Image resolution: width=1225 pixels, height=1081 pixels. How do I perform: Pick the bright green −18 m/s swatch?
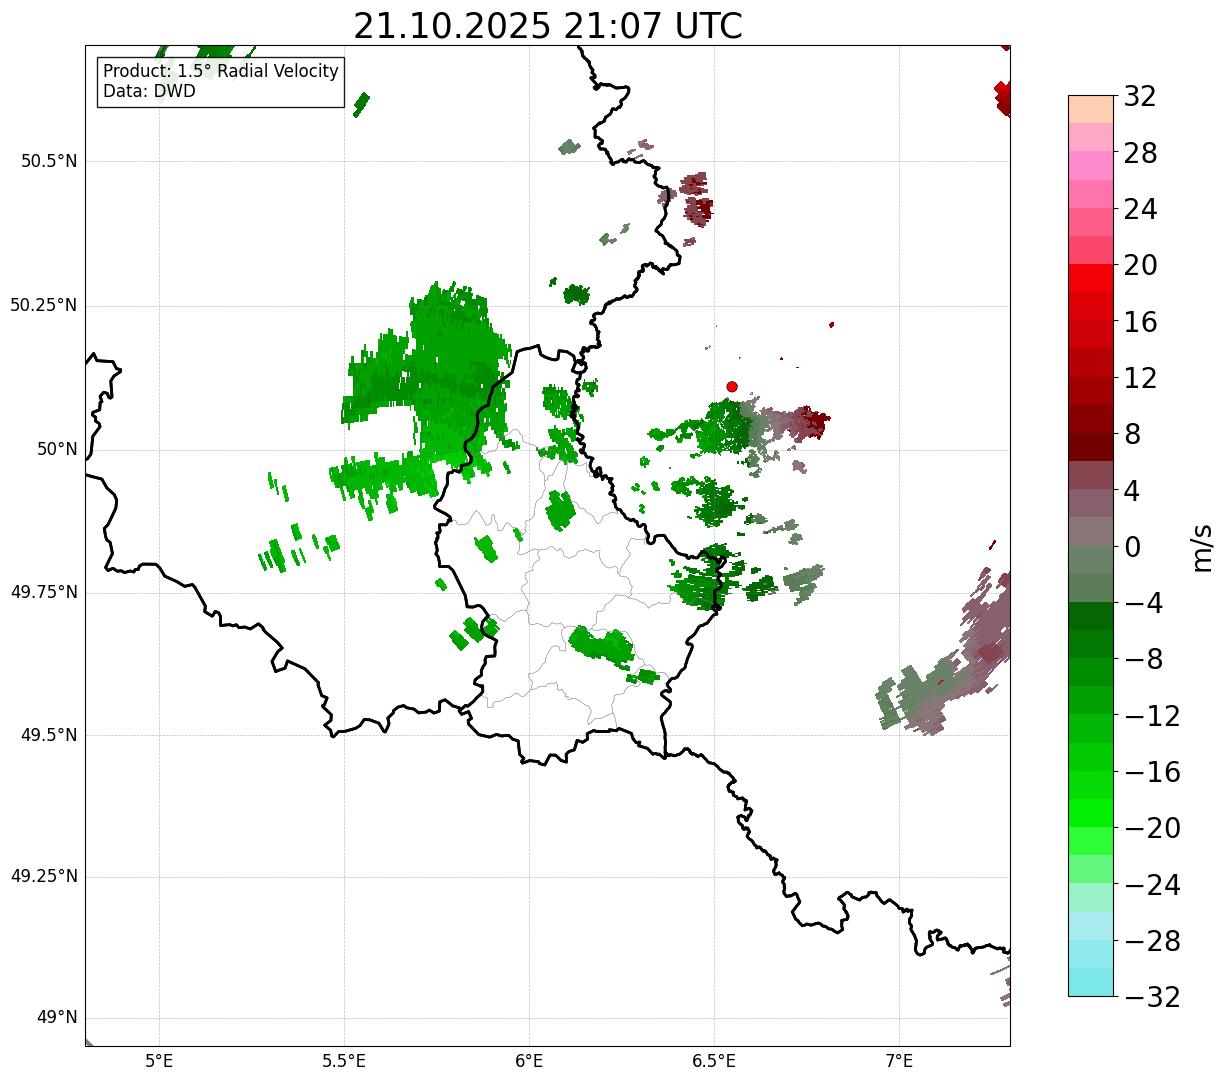click(1091, 813)
